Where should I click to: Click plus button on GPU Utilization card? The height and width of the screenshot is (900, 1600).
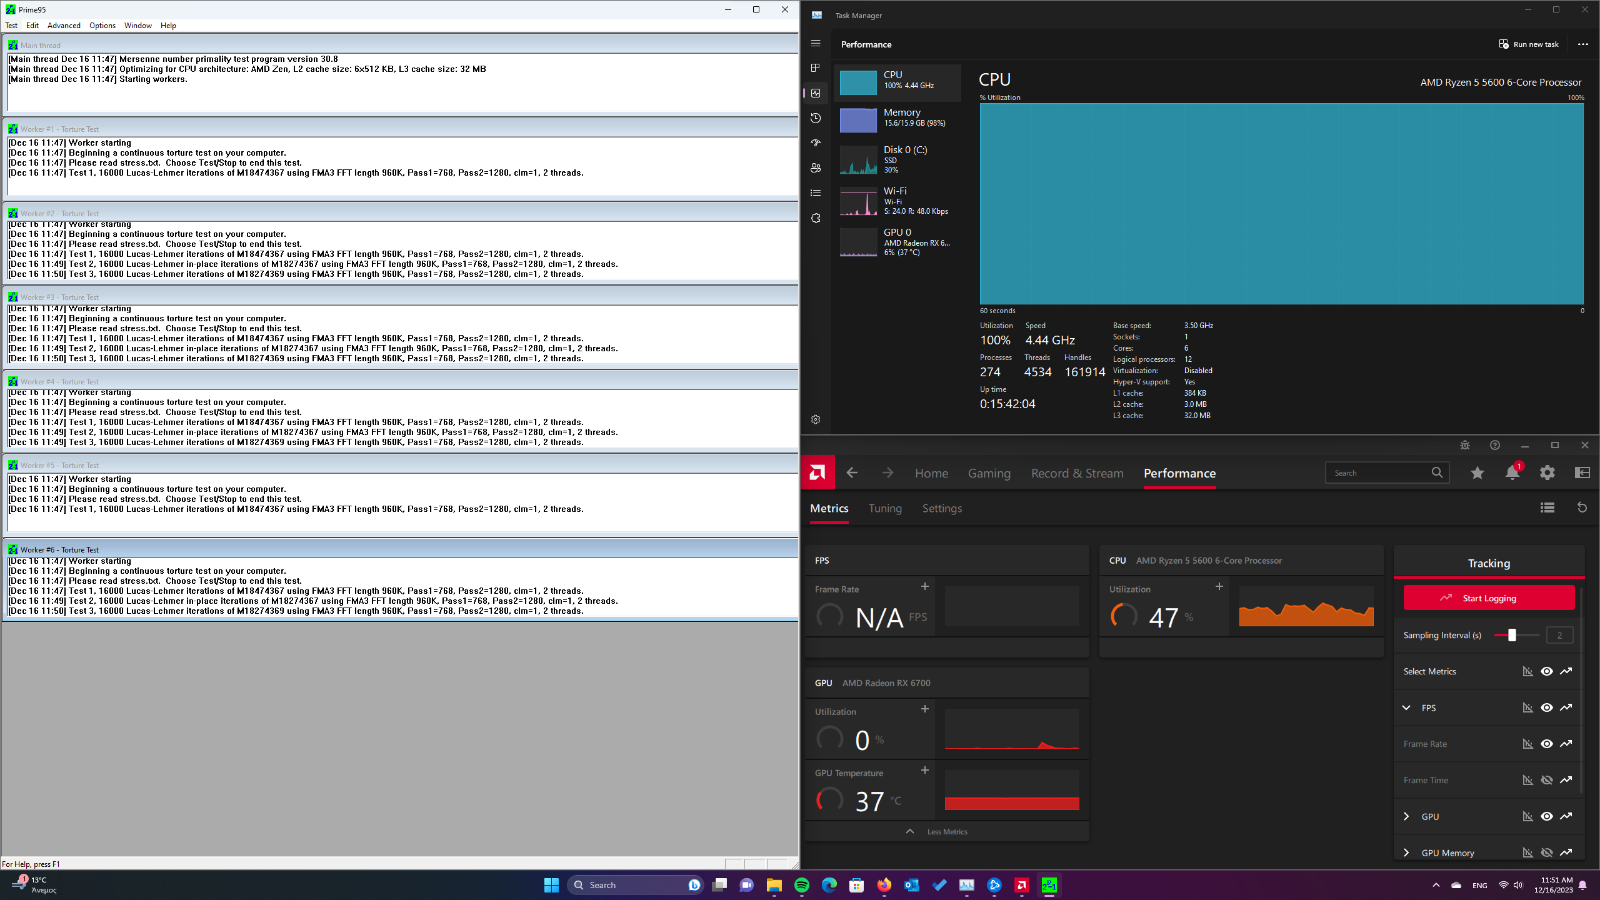pyautogui.click(x=925, y=709)
